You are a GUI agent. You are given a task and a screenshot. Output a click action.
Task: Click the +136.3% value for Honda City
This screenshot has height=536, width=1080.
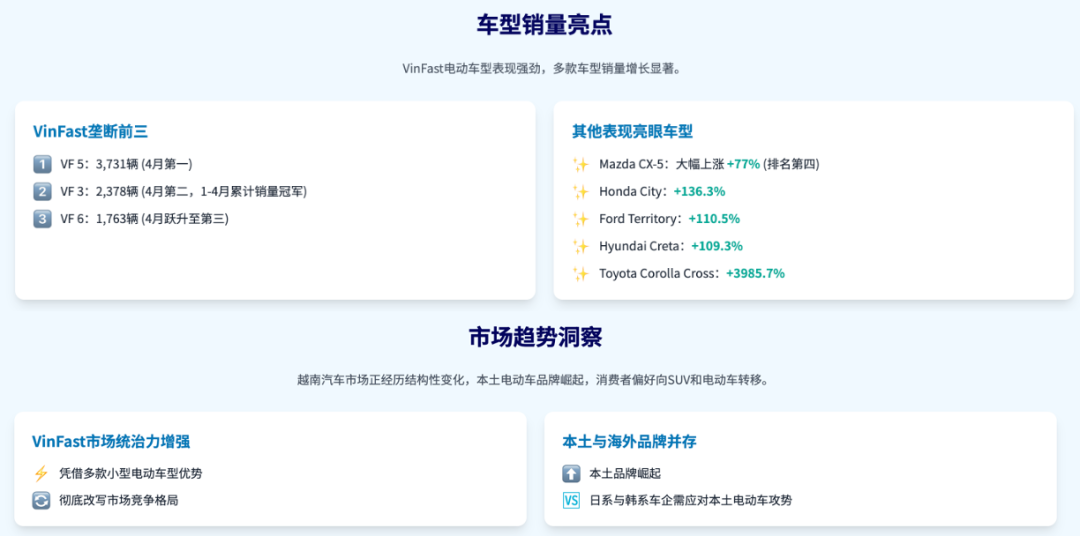point(699,192)
